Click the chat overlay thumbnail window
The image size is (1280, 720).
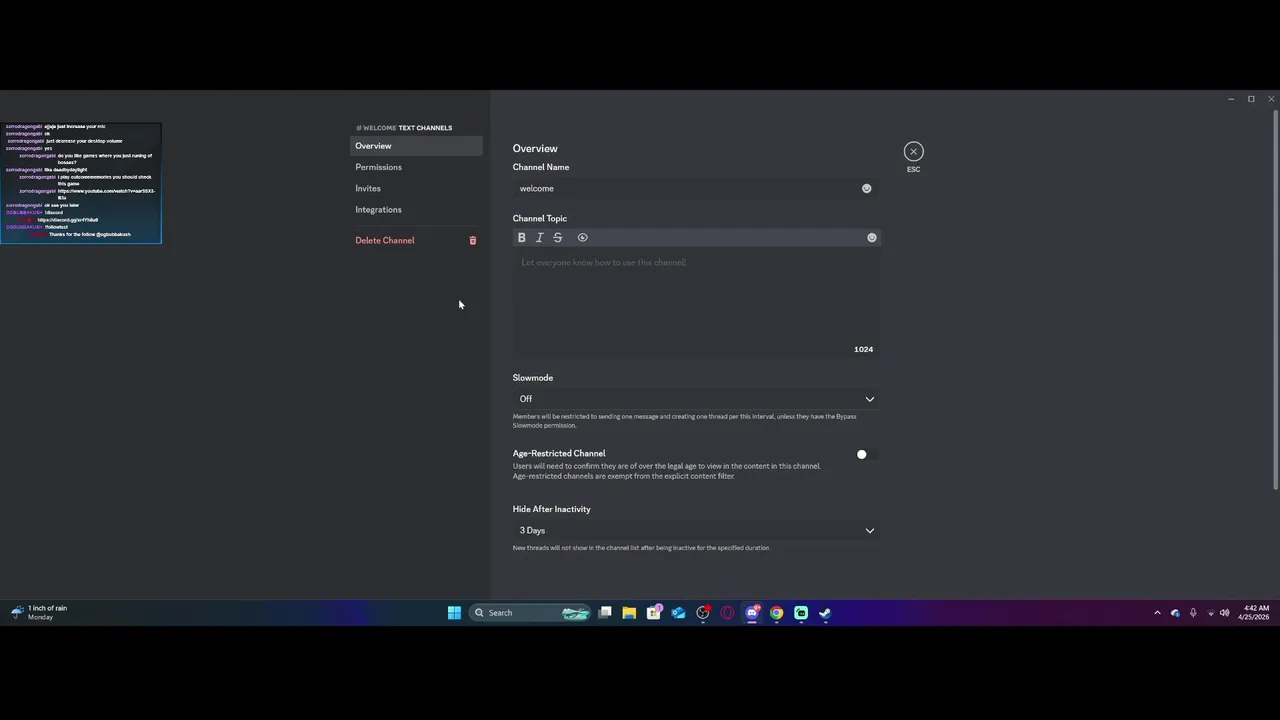(80, 183)
